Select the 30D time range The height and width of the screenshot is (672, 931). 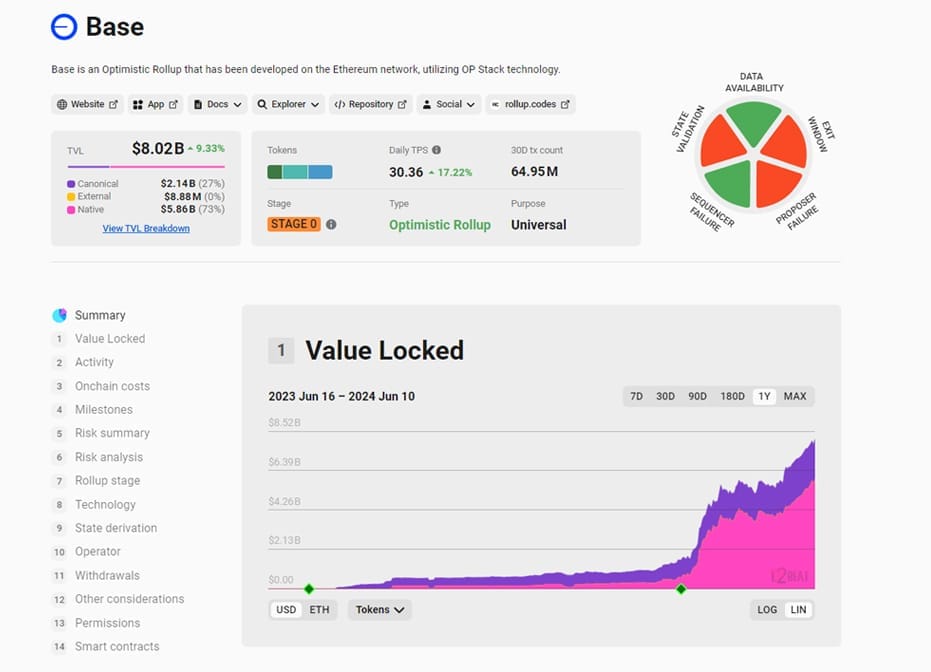665,396
